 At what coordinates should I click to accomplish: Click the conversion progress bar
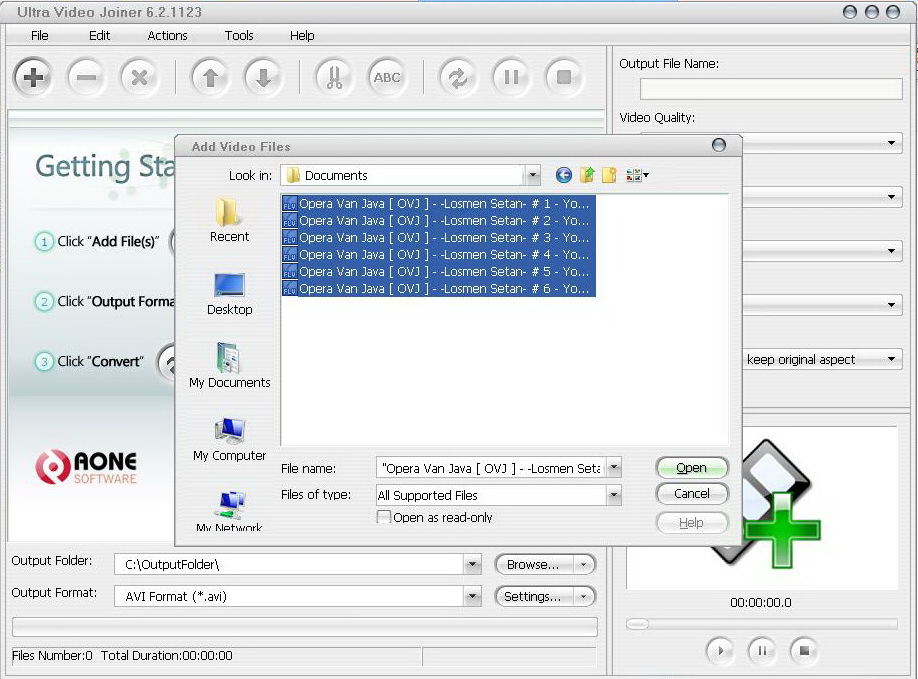tap(304, 626)
